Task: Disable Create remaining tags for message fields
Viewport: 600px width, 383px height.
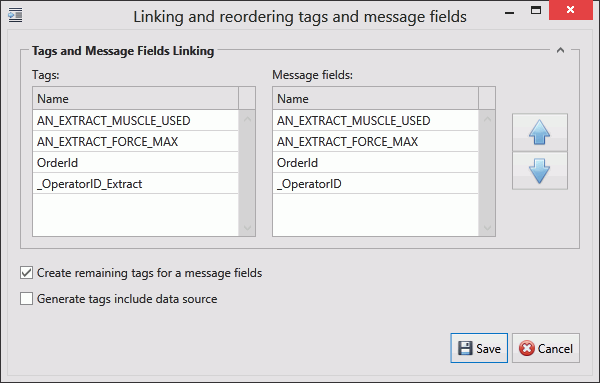Action: [x=26, y=273]
